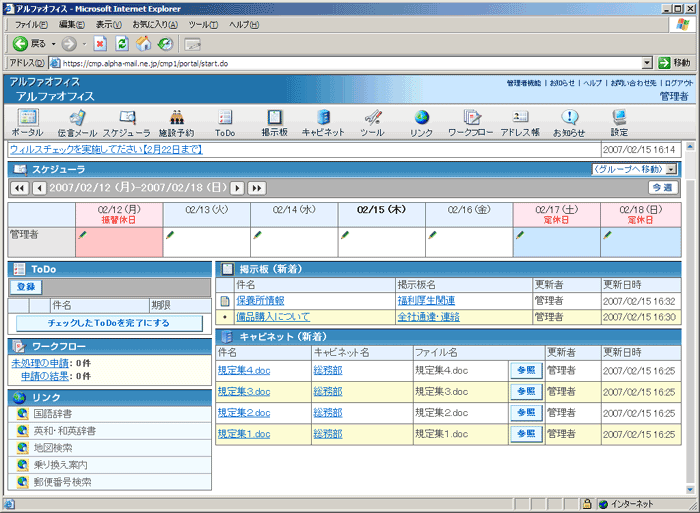
Task: Open the グループへ移動 dropdown
Action: 634,169
